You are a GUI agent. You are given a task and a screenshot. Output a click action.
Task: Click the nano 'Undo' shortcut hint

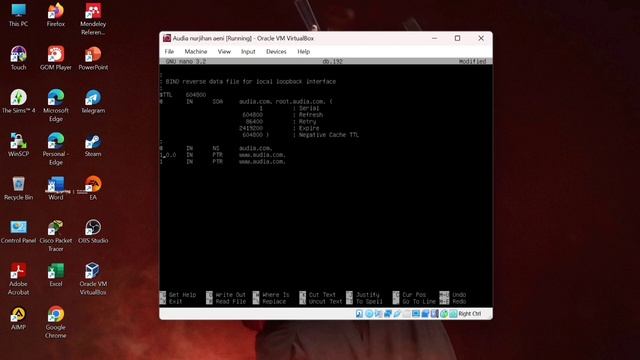(x=453, y=294)
